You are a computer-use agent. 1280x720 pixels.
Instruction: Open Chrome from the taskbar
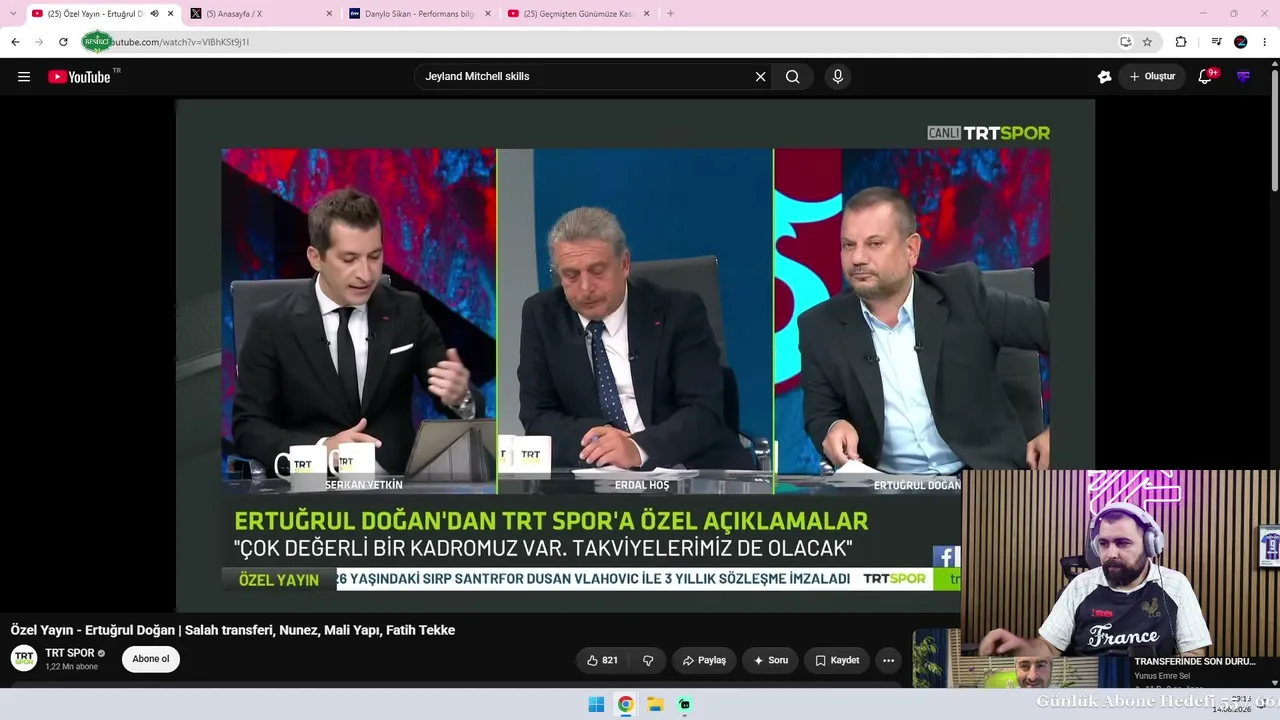point(625,704)
